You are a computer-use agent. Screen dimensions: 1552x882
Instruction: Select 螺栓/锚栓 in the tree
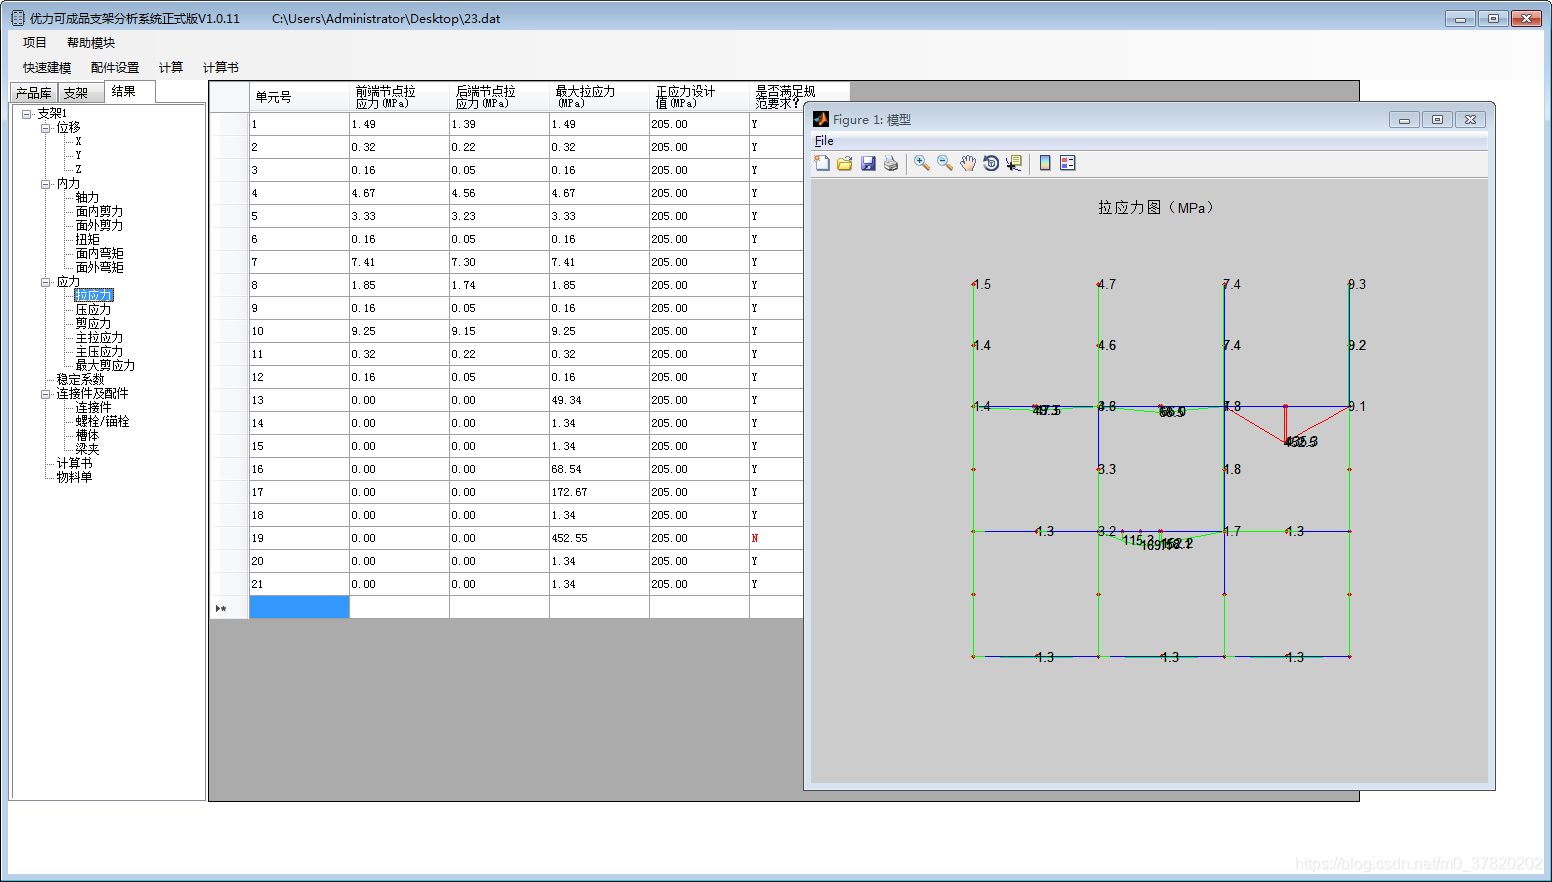(x=103, y=422)
